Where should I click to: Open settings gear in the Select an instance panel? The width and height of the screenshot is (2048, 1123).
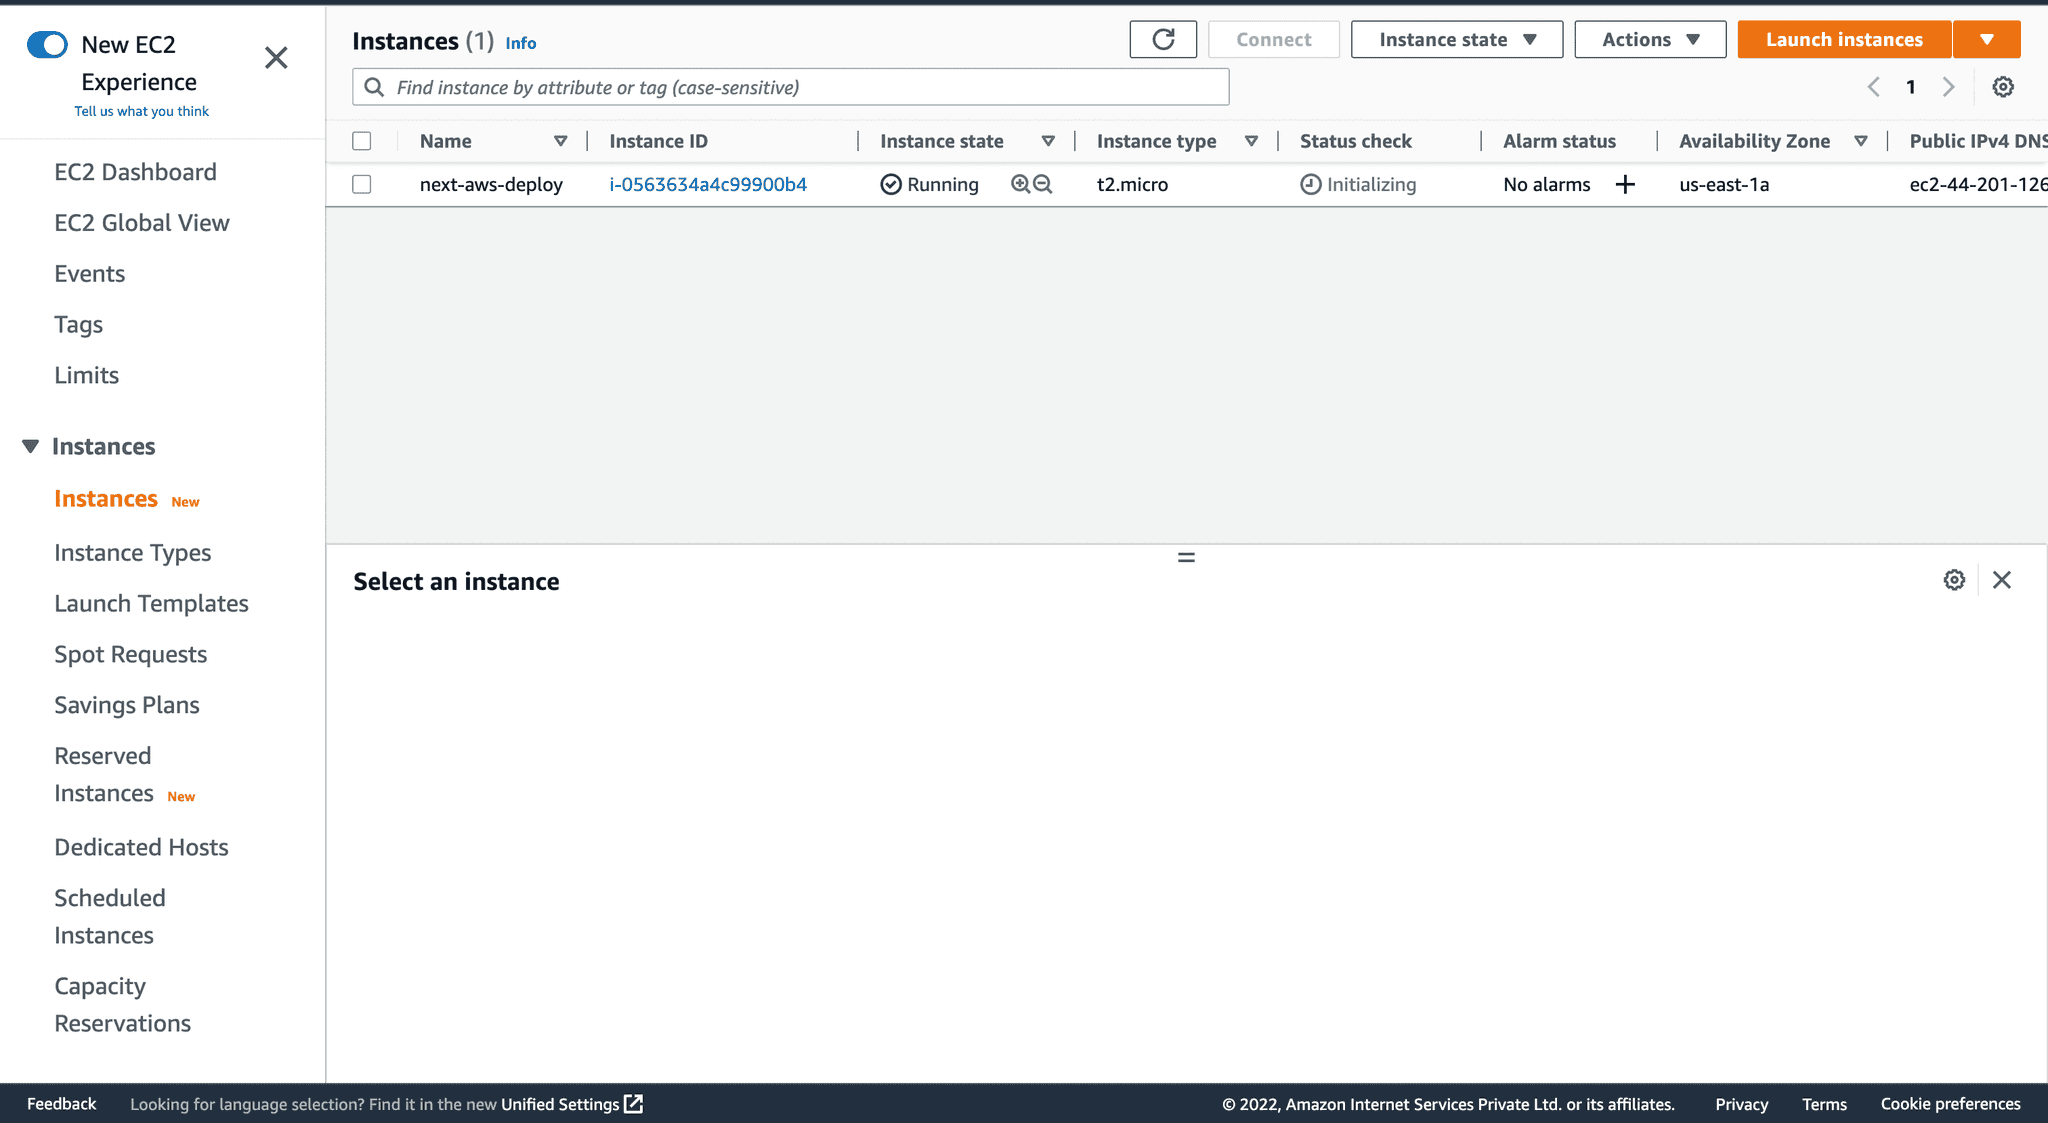[x=1954, y=580]
